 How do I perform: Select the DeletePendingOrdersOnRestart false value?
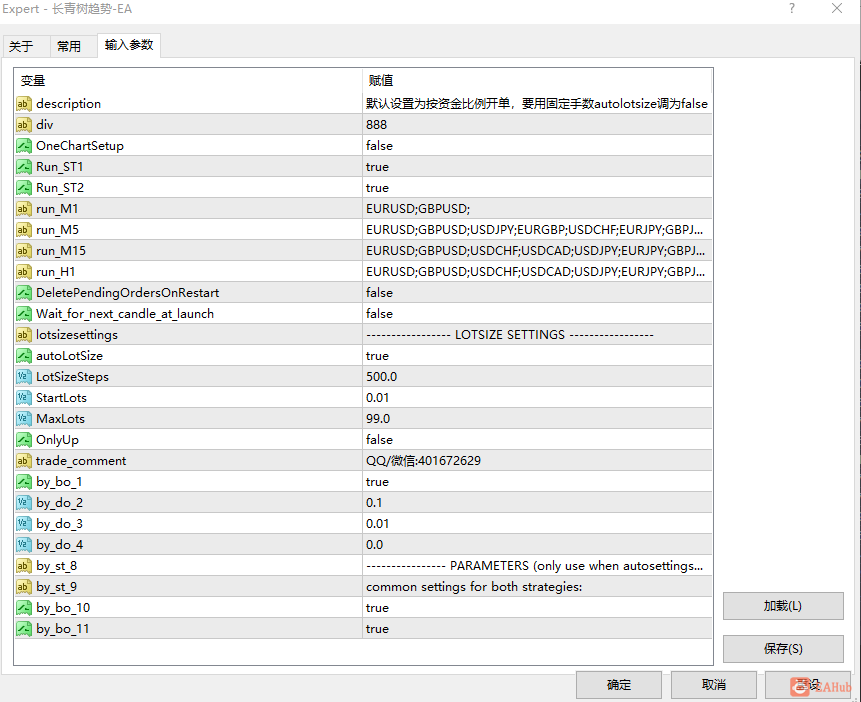click(537, 293)
